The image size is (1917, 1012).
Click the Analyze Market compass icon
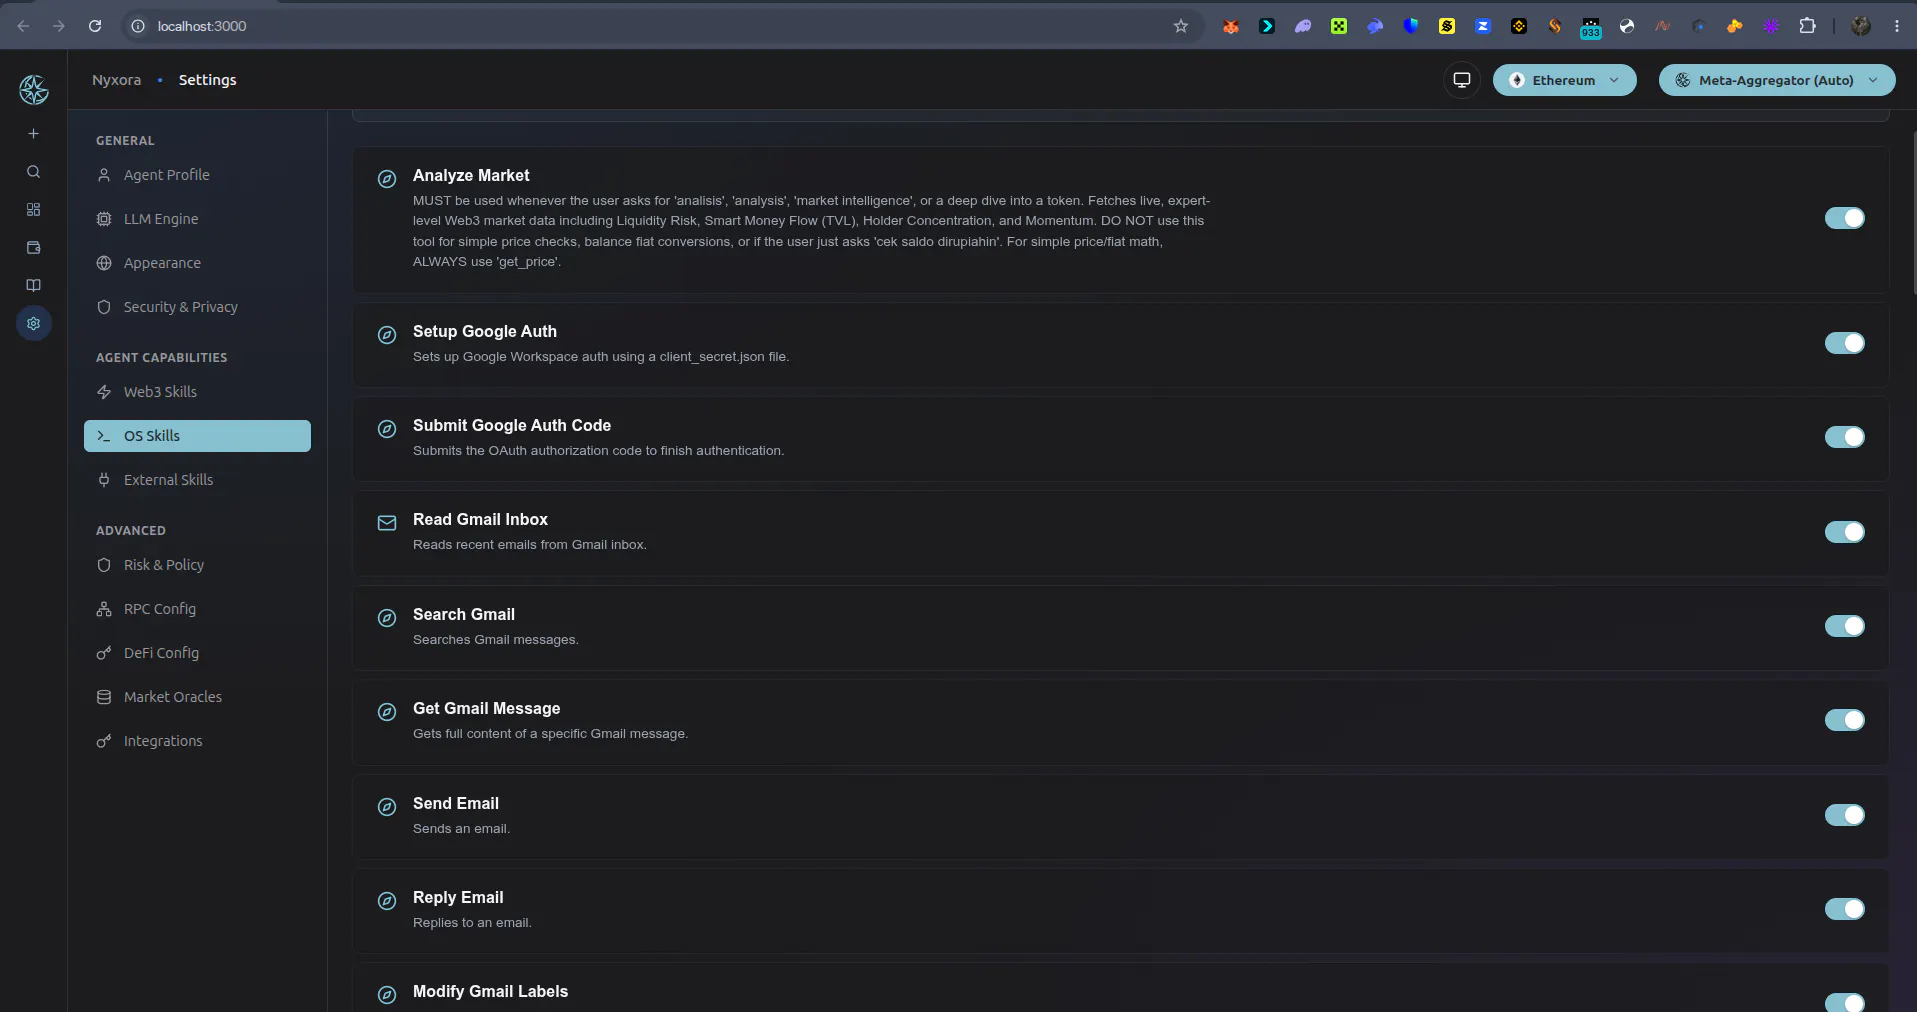[x=387, y=179]
